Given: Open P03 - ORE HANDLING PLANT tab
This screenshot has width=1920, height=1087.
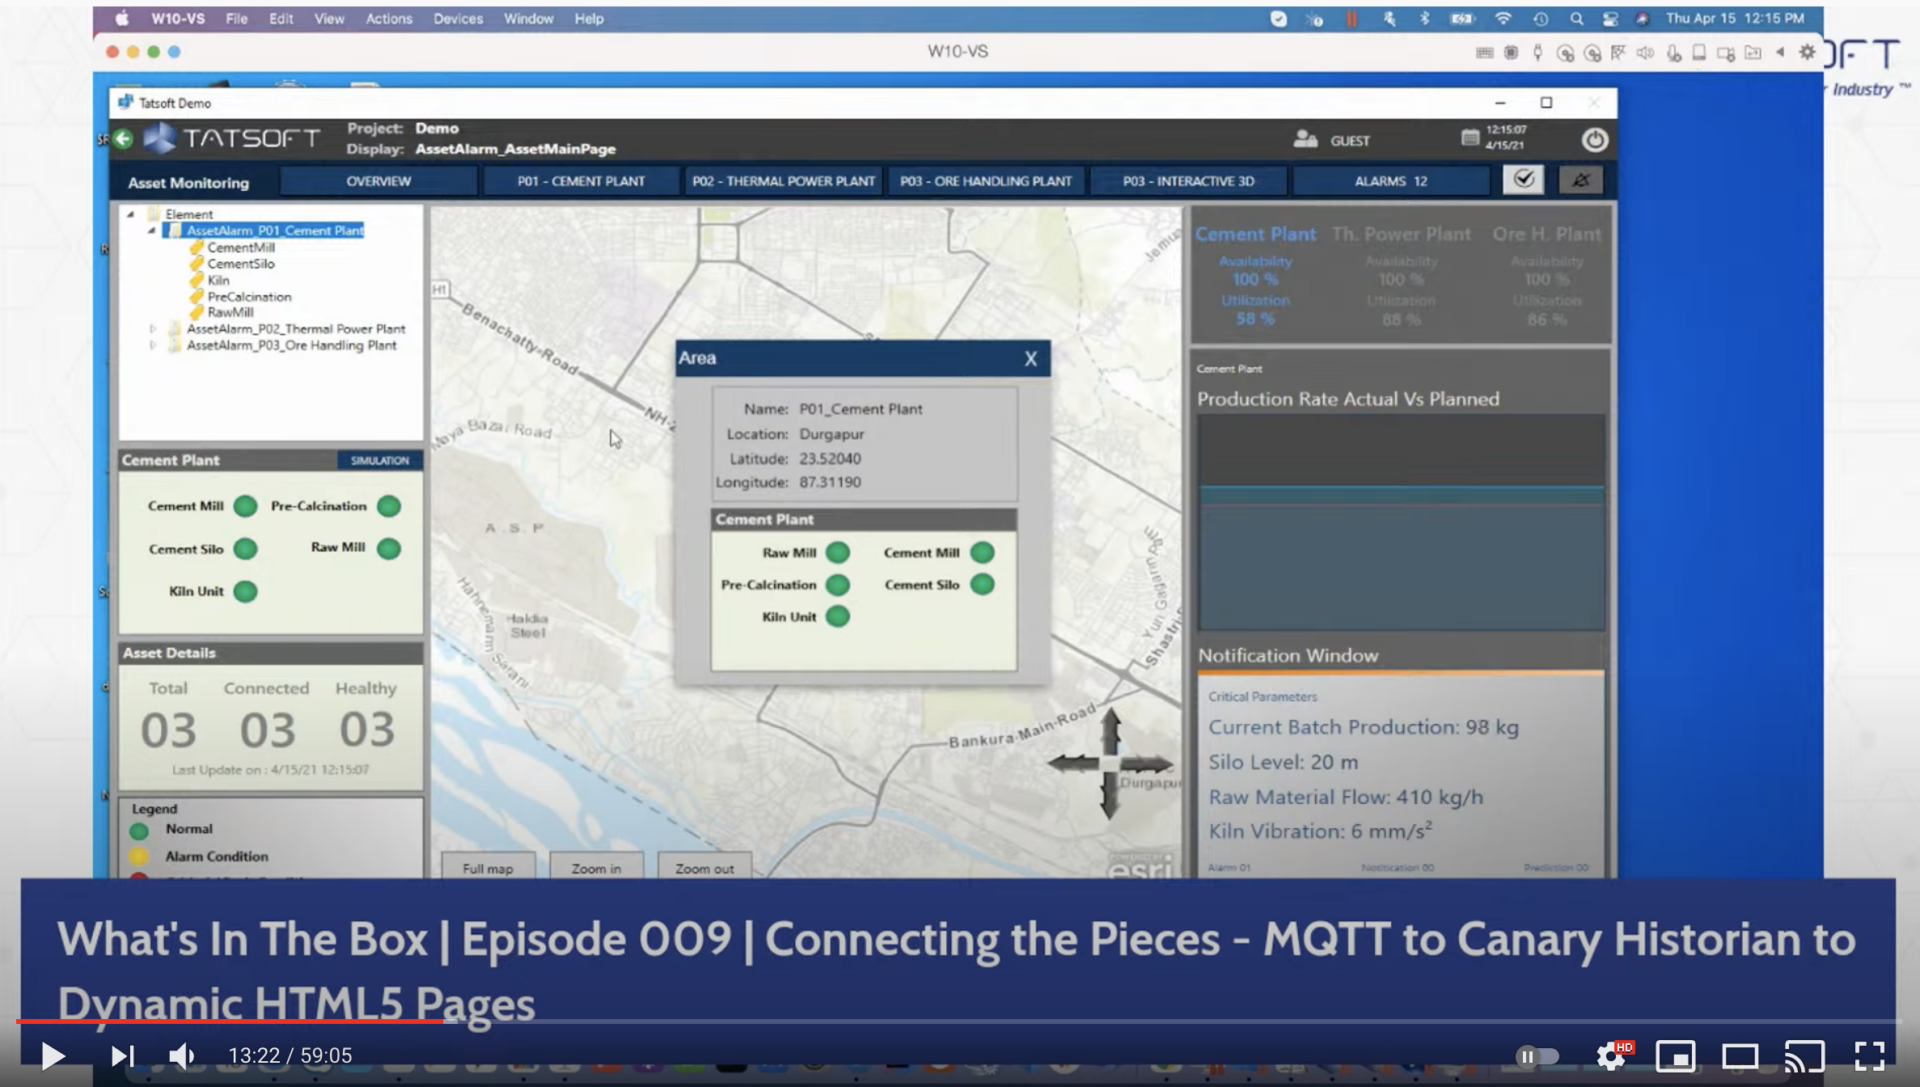Looking at the screenshot, I should (x=985, y=181).
